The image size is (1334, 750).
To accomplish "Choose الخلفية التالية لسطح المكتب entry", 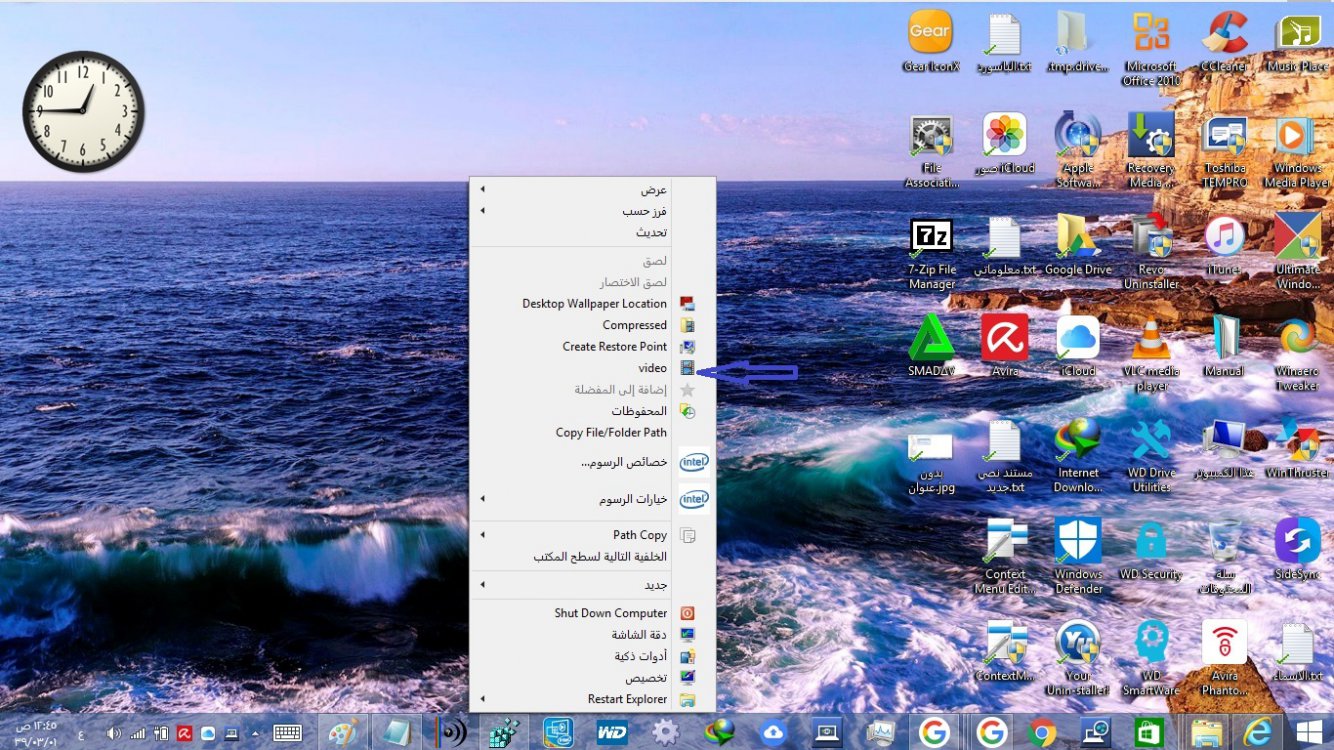I will point(592,557).
